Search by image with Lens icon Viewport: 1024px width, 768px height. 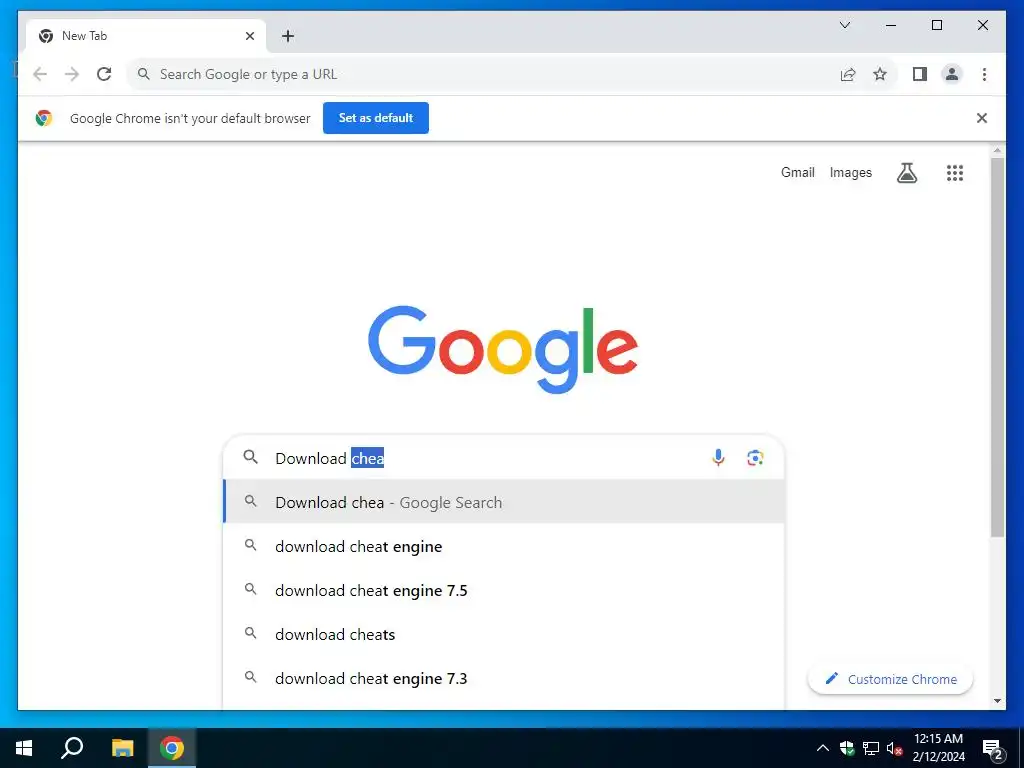755,458
